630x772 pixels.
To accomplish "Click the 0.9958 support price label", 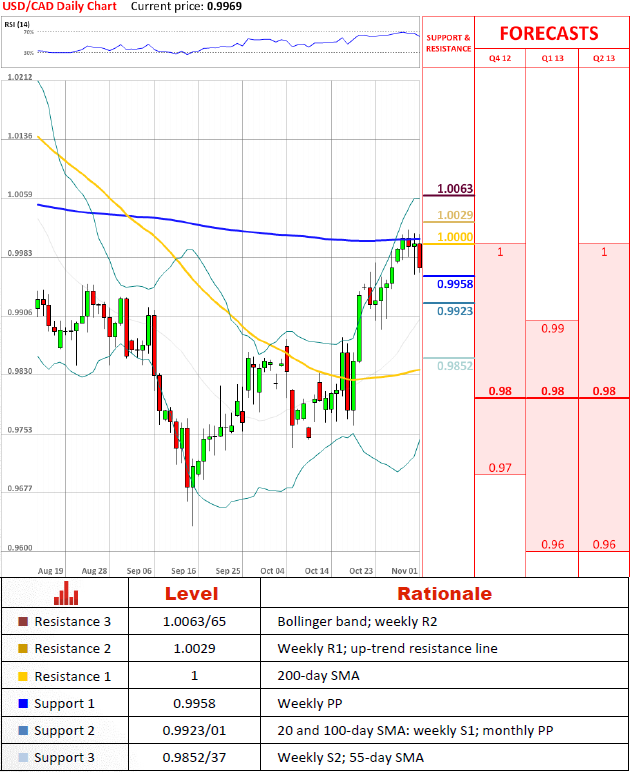I will point(455,284).
